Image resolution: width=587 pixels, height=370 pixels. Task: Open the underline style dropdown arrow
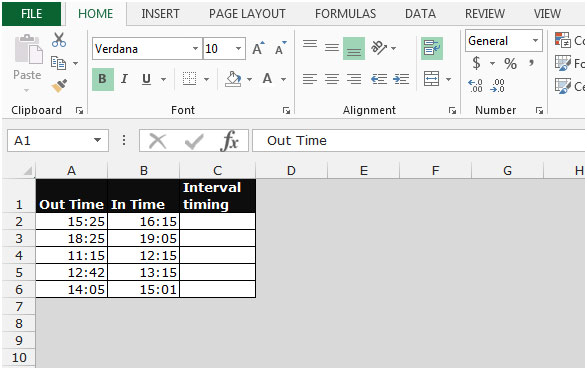pos(164,79)
